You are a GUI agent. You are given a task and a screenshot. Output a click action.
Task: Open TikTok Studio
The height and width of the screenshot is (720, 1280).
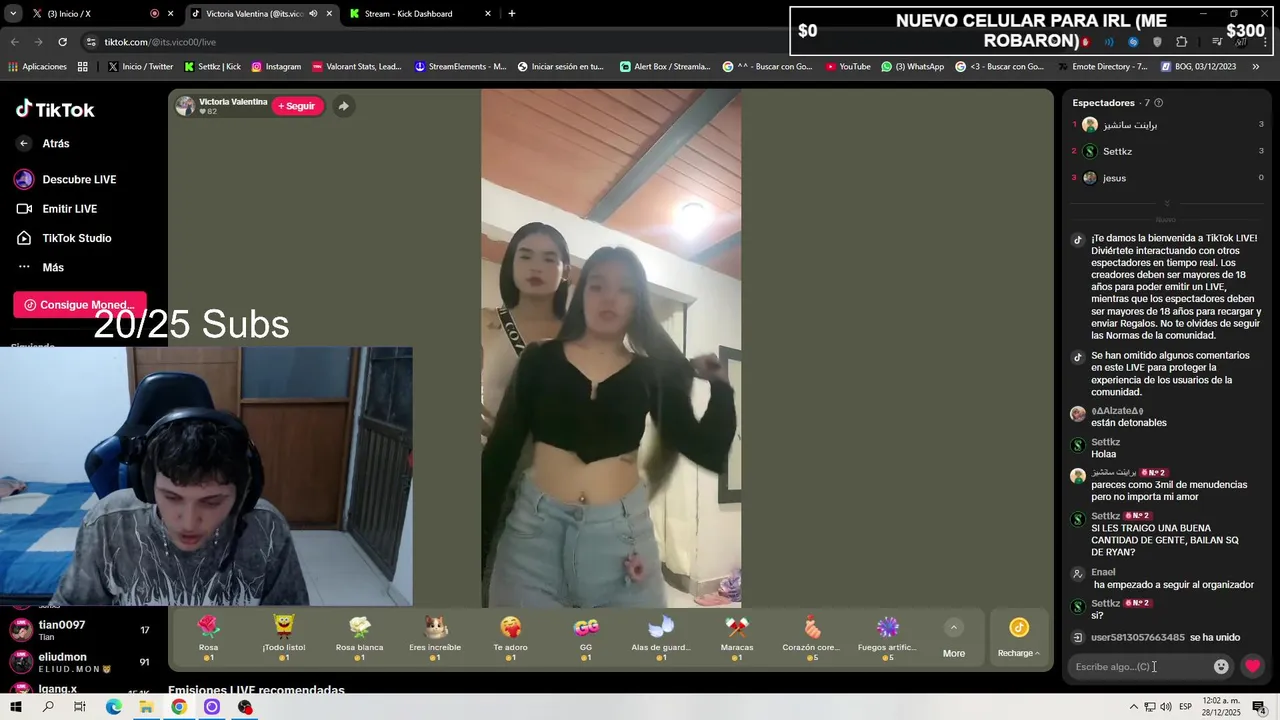64,238
